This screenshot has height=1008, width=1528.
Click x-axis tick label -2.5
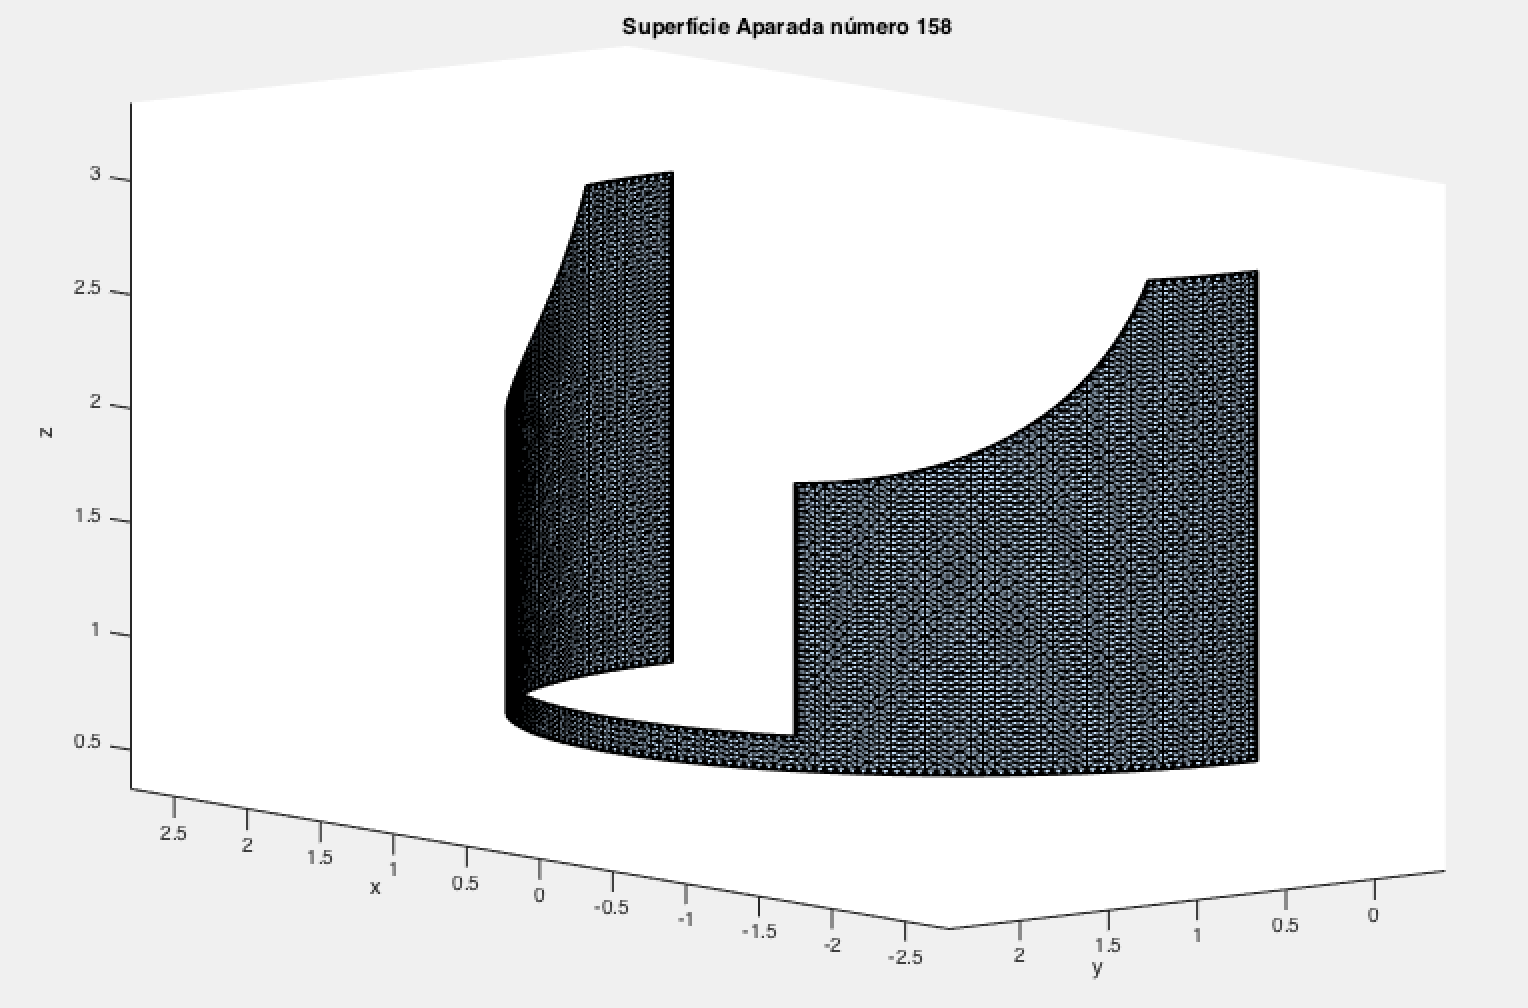906,958
